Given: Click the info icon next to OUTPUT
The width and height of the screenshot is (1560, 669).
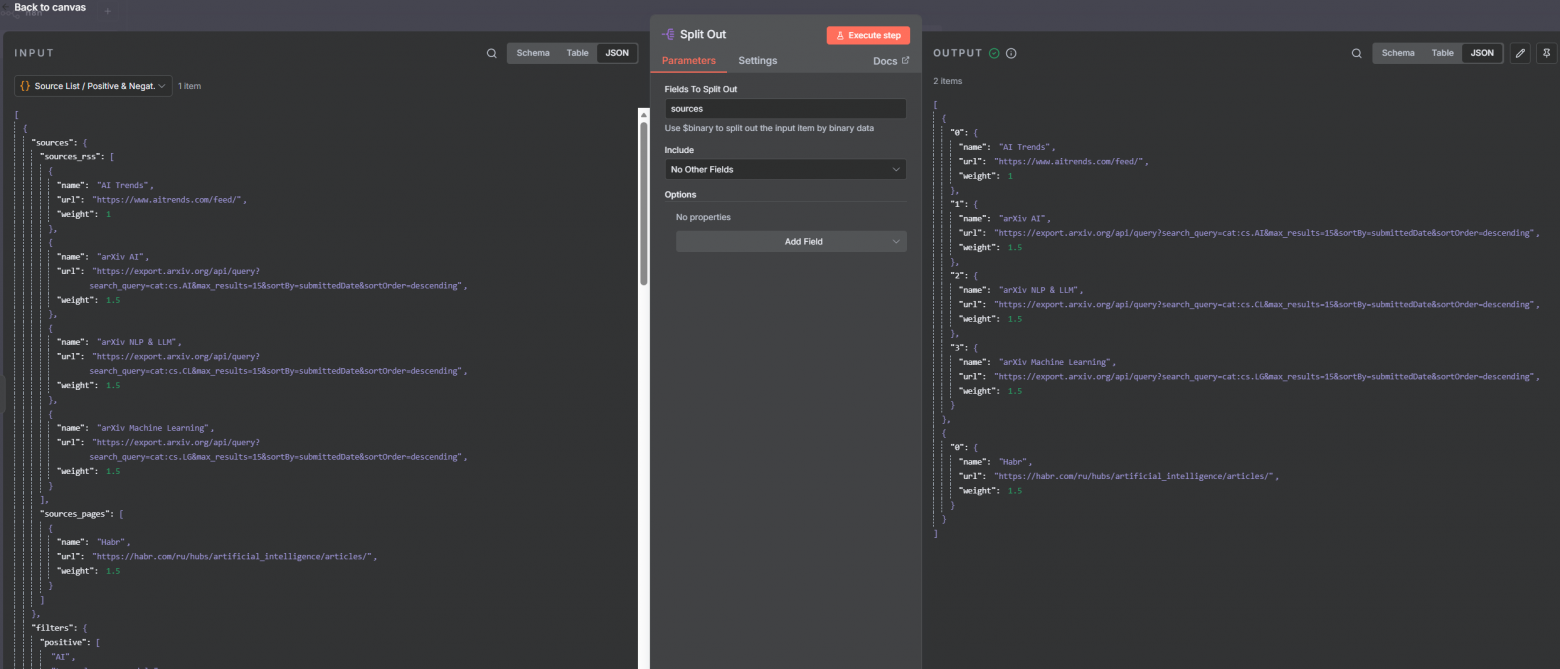Looking at the screenshot, I should 1011,53.
